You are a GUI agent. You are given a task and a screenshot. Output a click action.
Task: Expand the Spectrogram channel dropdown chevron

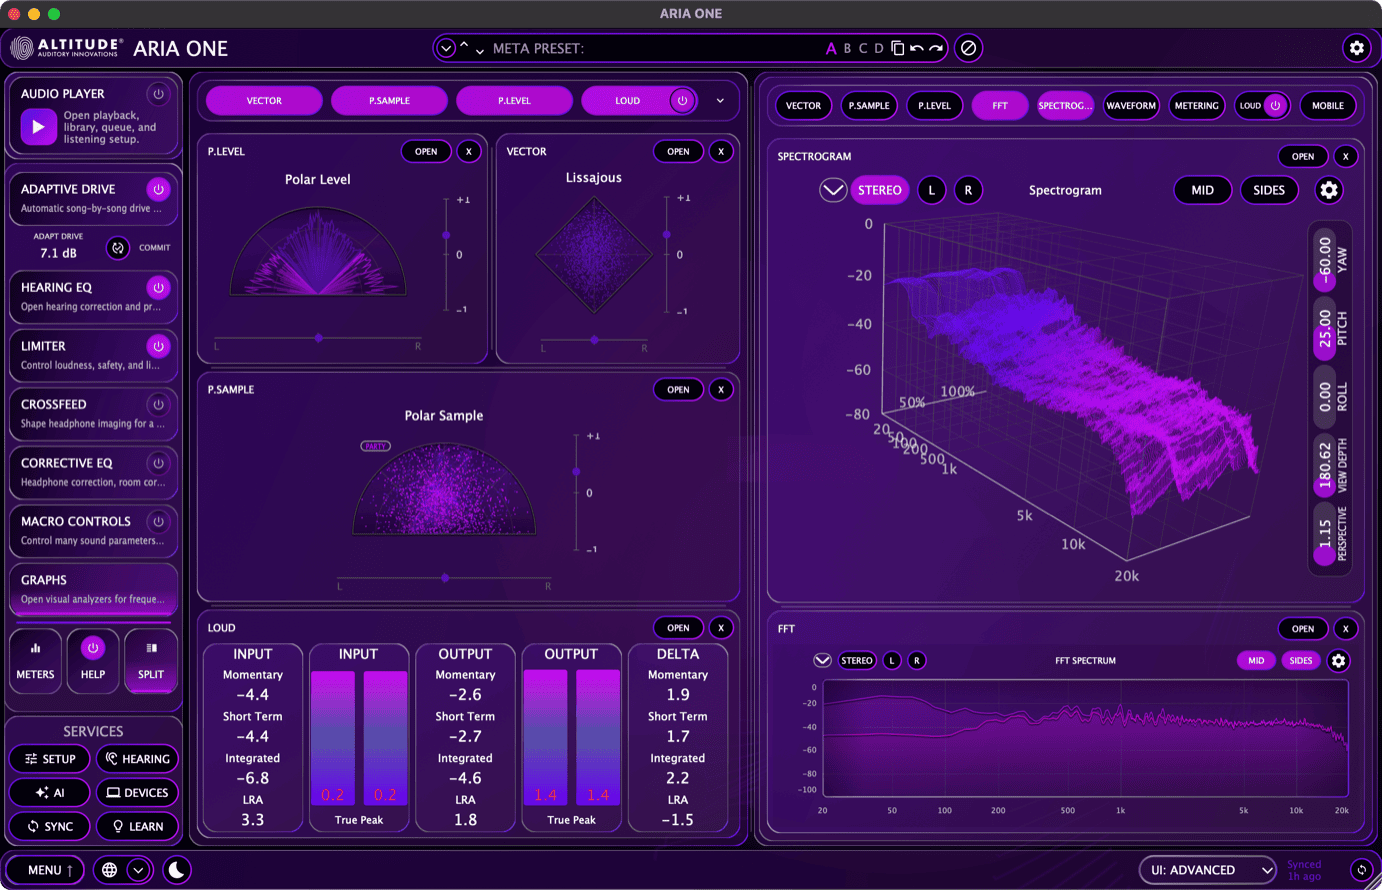833,190
